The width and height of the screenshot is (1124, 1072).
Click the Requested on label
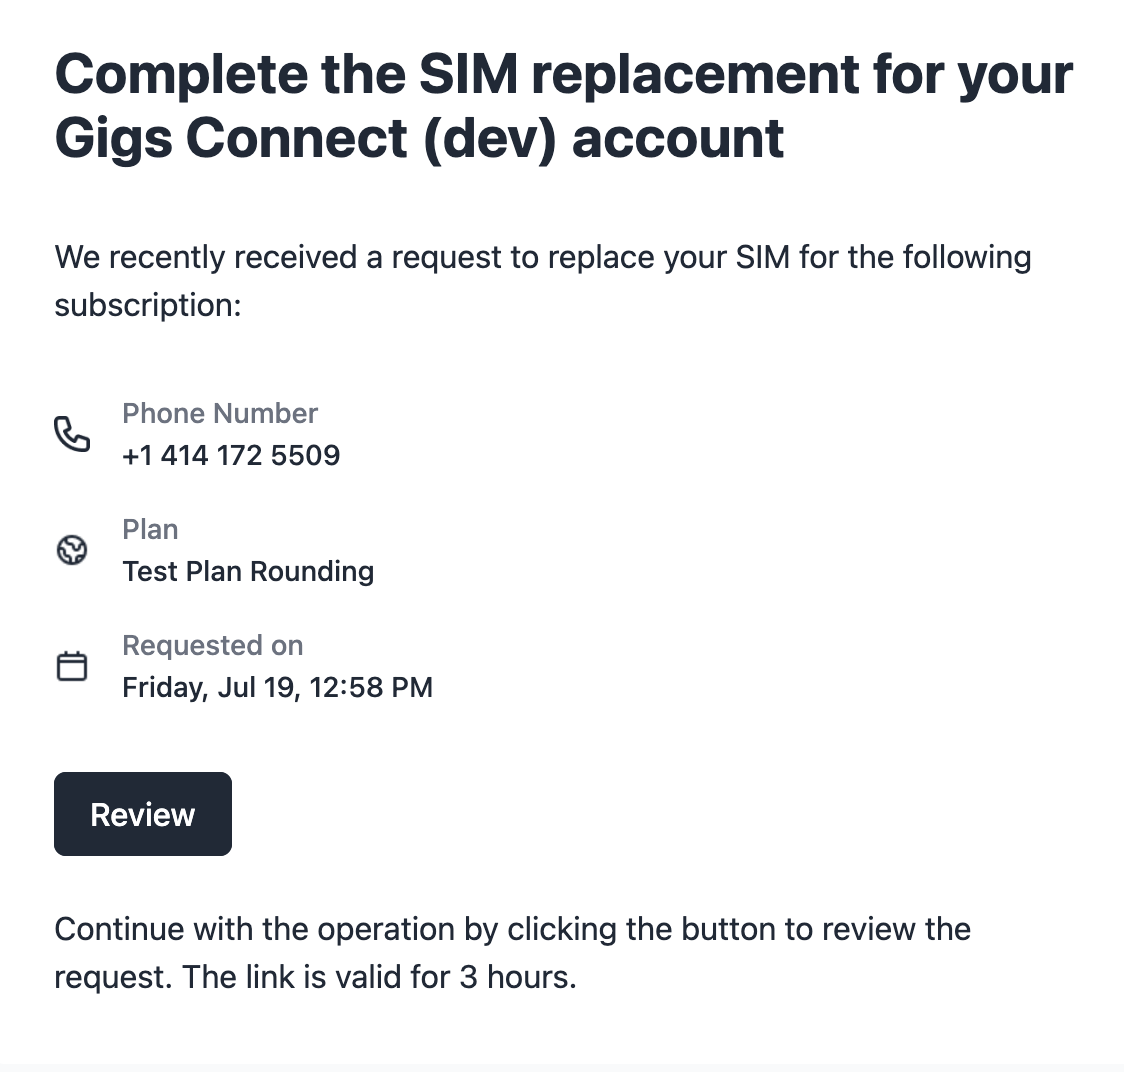(213, 646)
